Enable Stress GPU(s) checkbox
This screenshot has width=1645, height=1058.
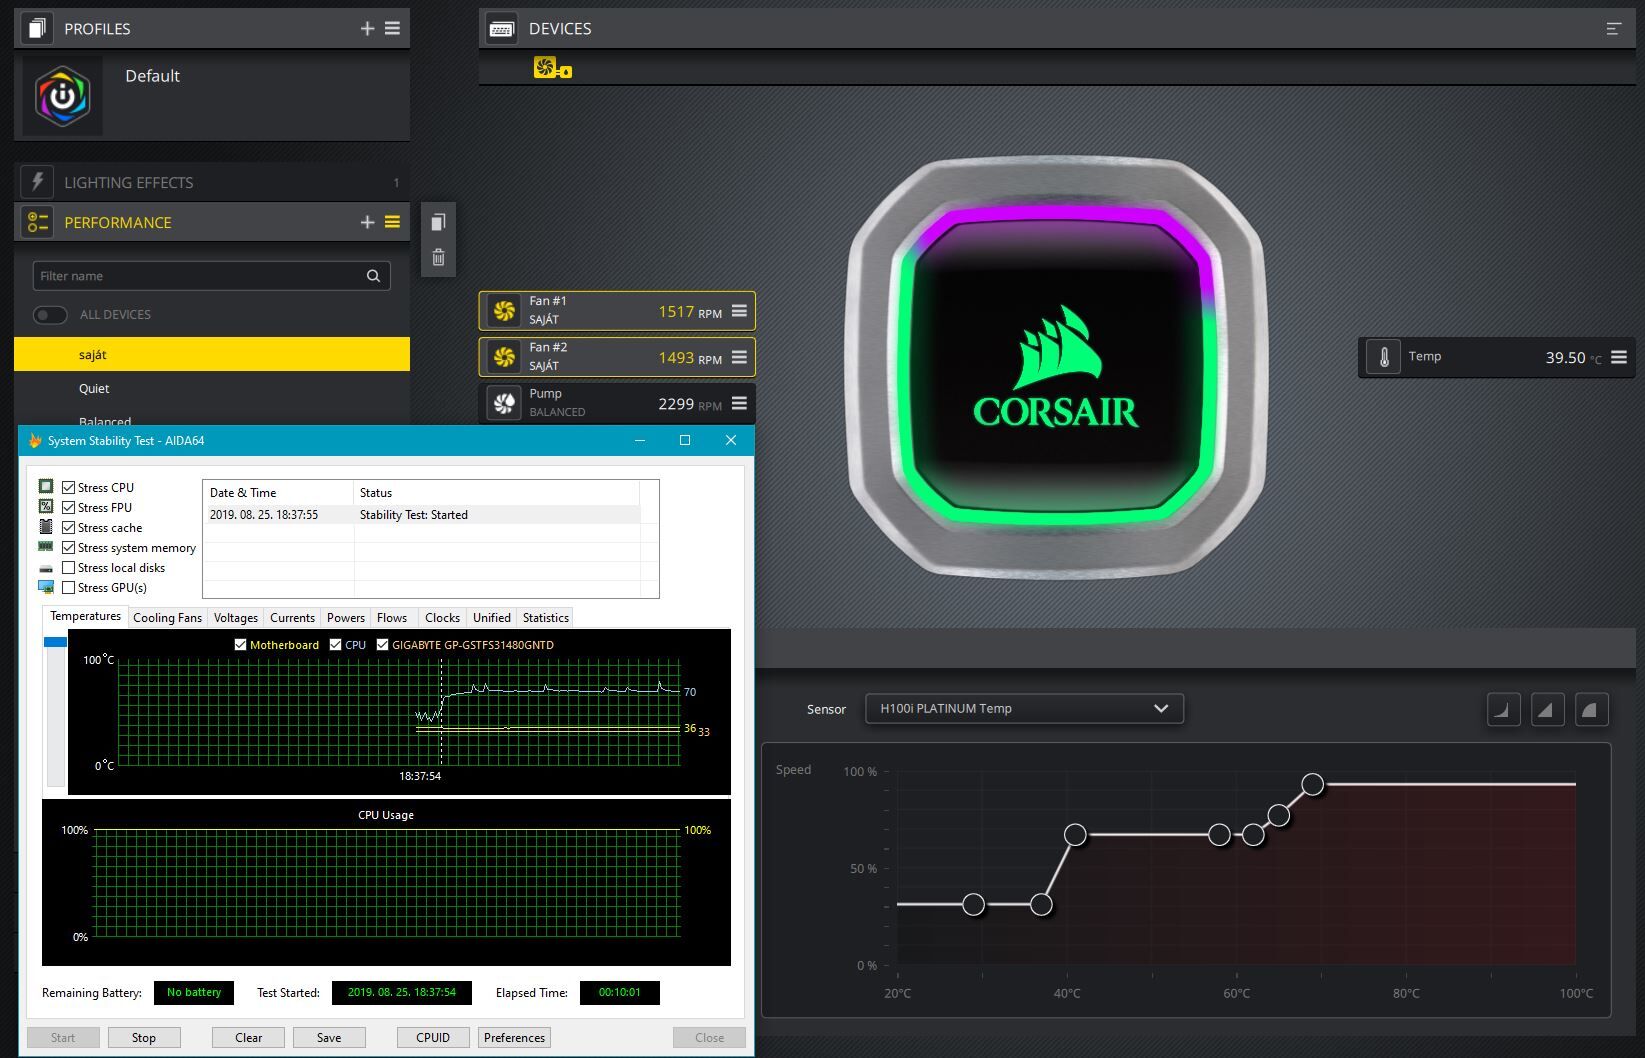pyautogui.click(x=69, y=587)
